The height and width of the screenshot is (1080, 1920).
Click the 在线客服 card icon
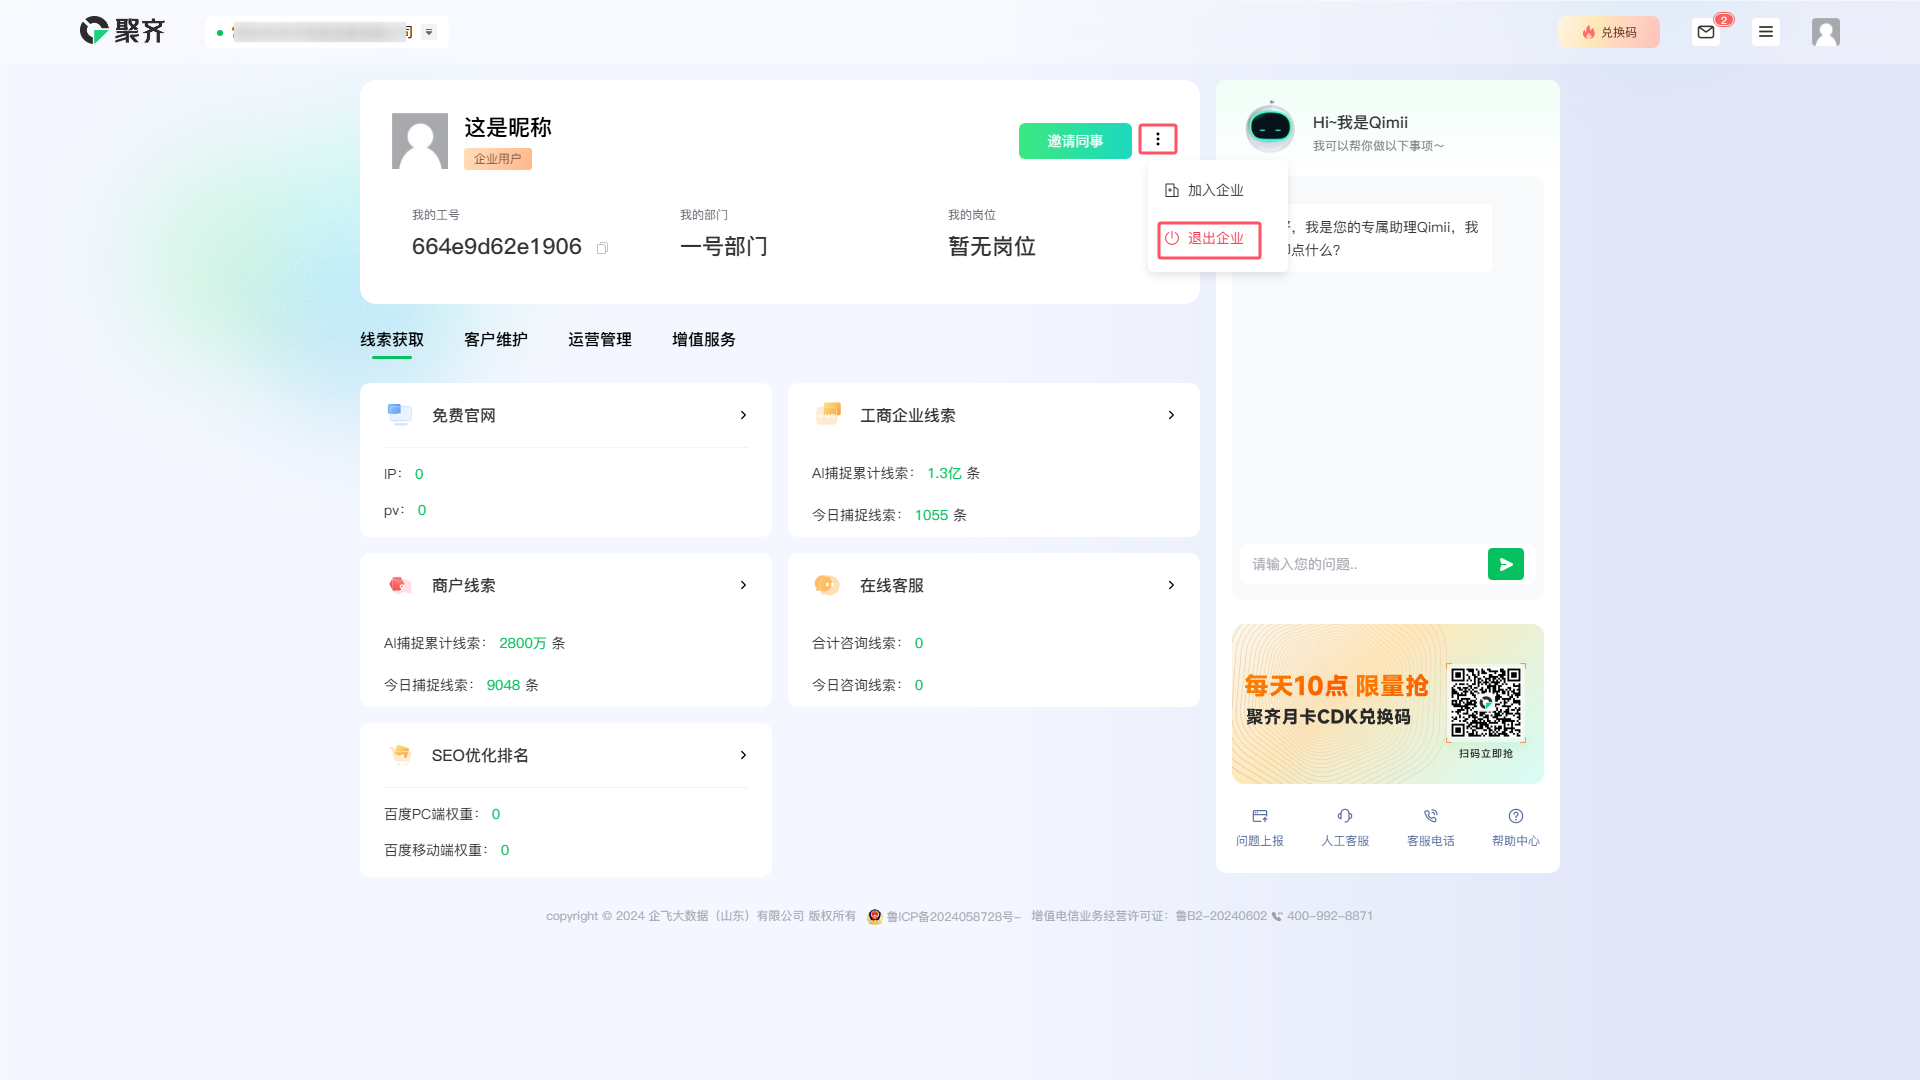[x=827, y=584]
